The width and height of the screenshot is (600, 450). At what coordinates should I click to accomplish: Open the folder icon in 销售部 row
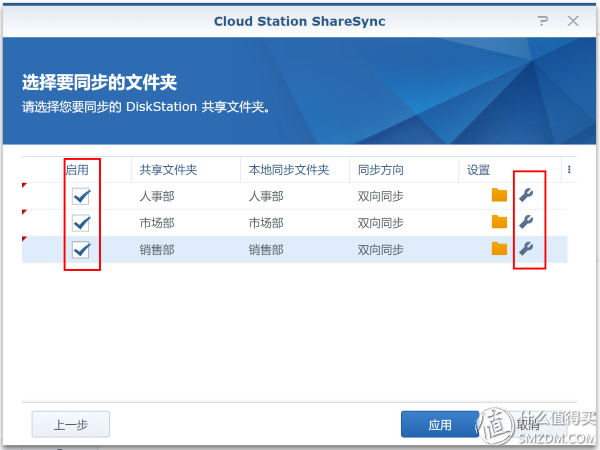[500, 249]
